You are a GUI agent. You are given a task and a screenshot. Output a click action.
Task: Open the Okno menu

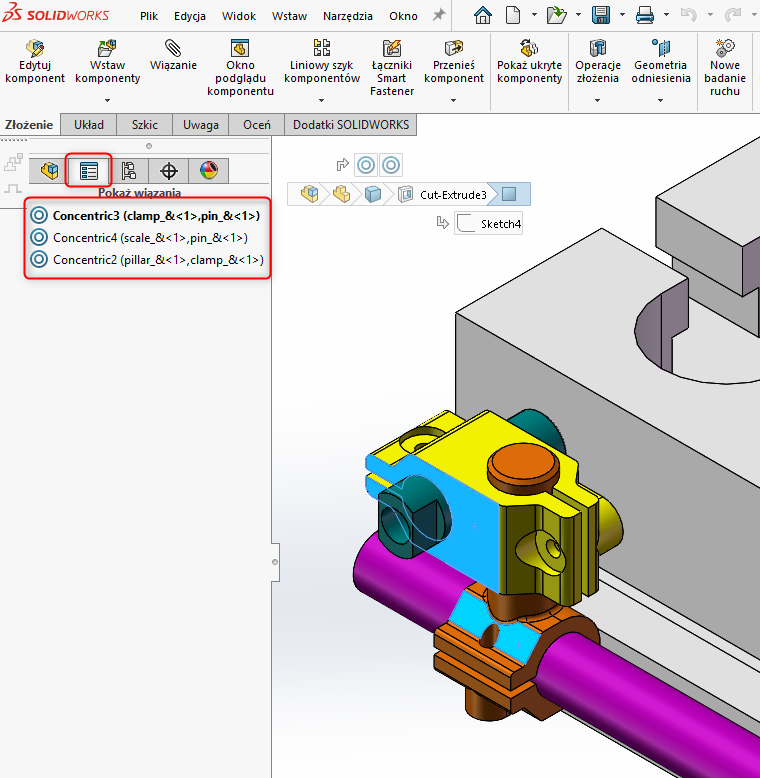coord(403,16)
